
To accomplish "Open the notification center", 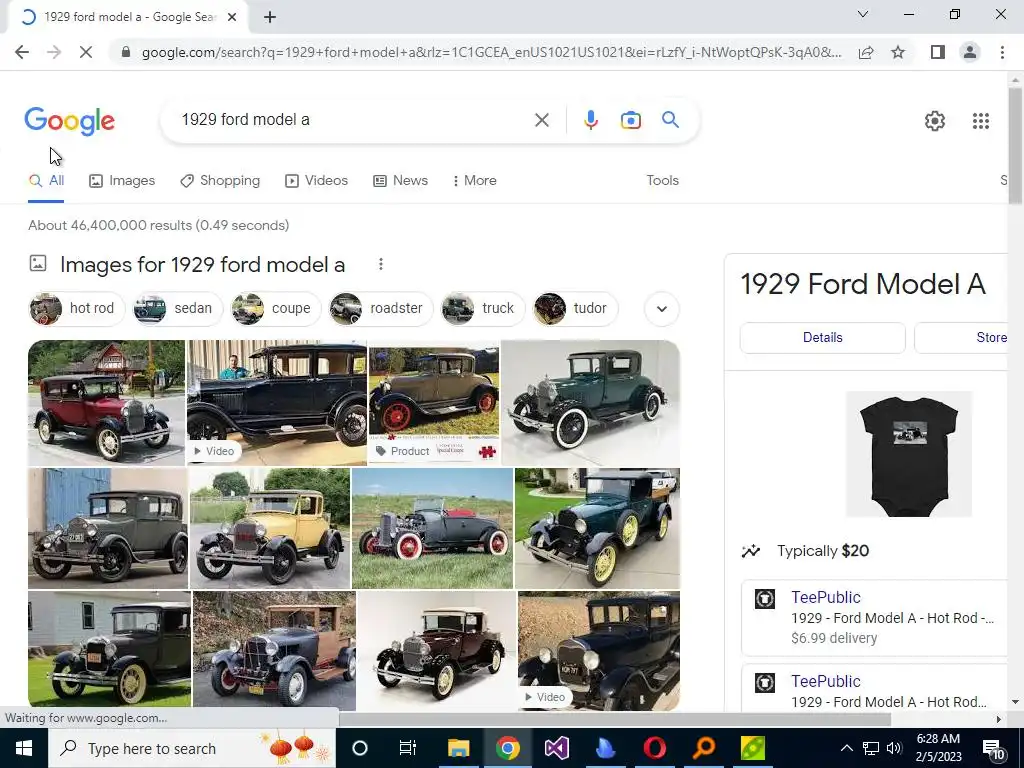I will pyautogui.click(x=994, y=749).
